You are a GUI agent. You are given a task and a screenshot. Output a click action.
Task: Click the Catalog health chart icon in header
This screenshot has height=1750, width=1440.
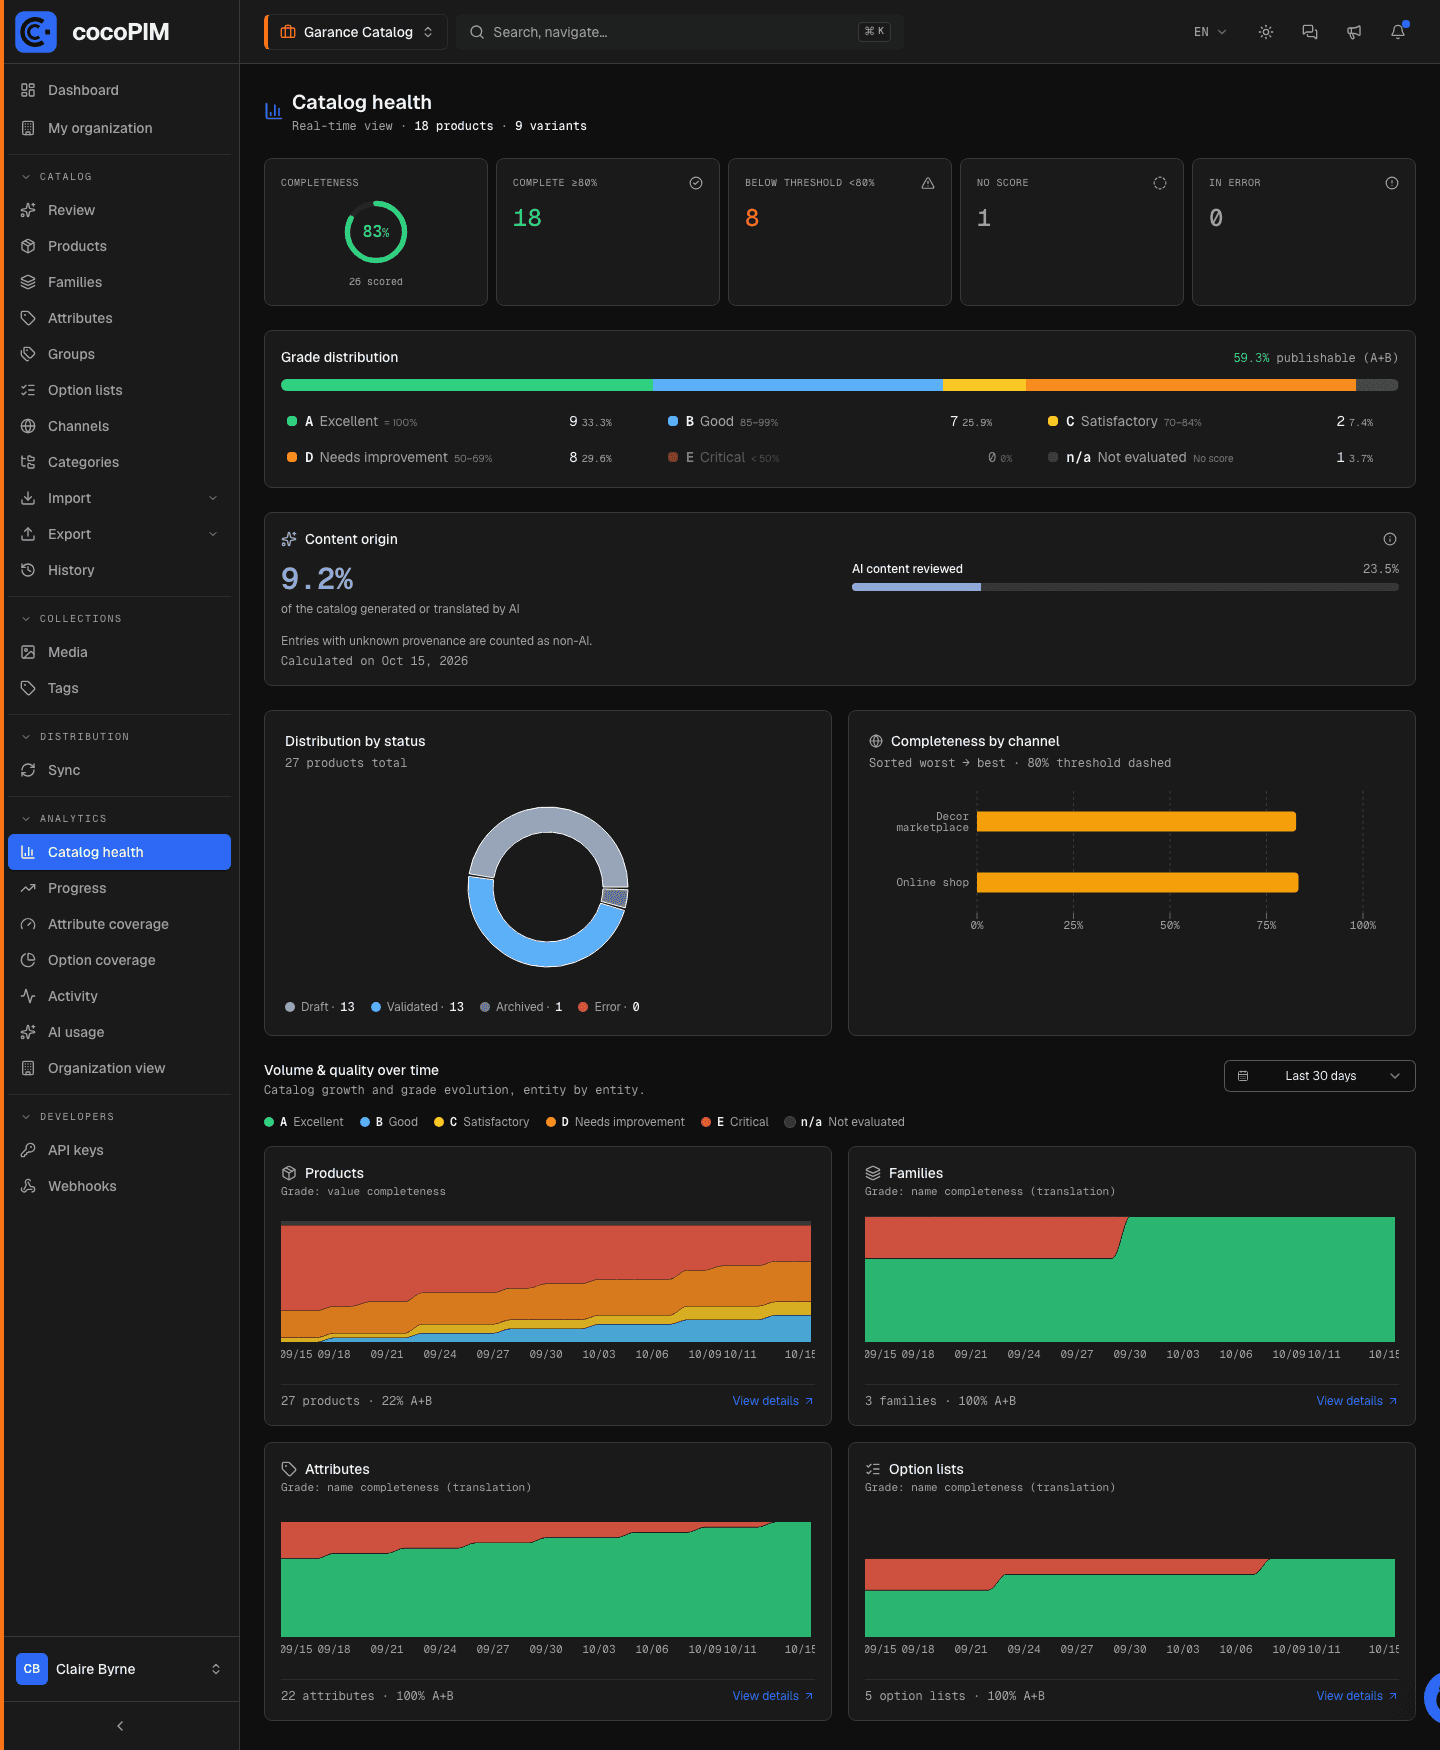tap(273, 111)
